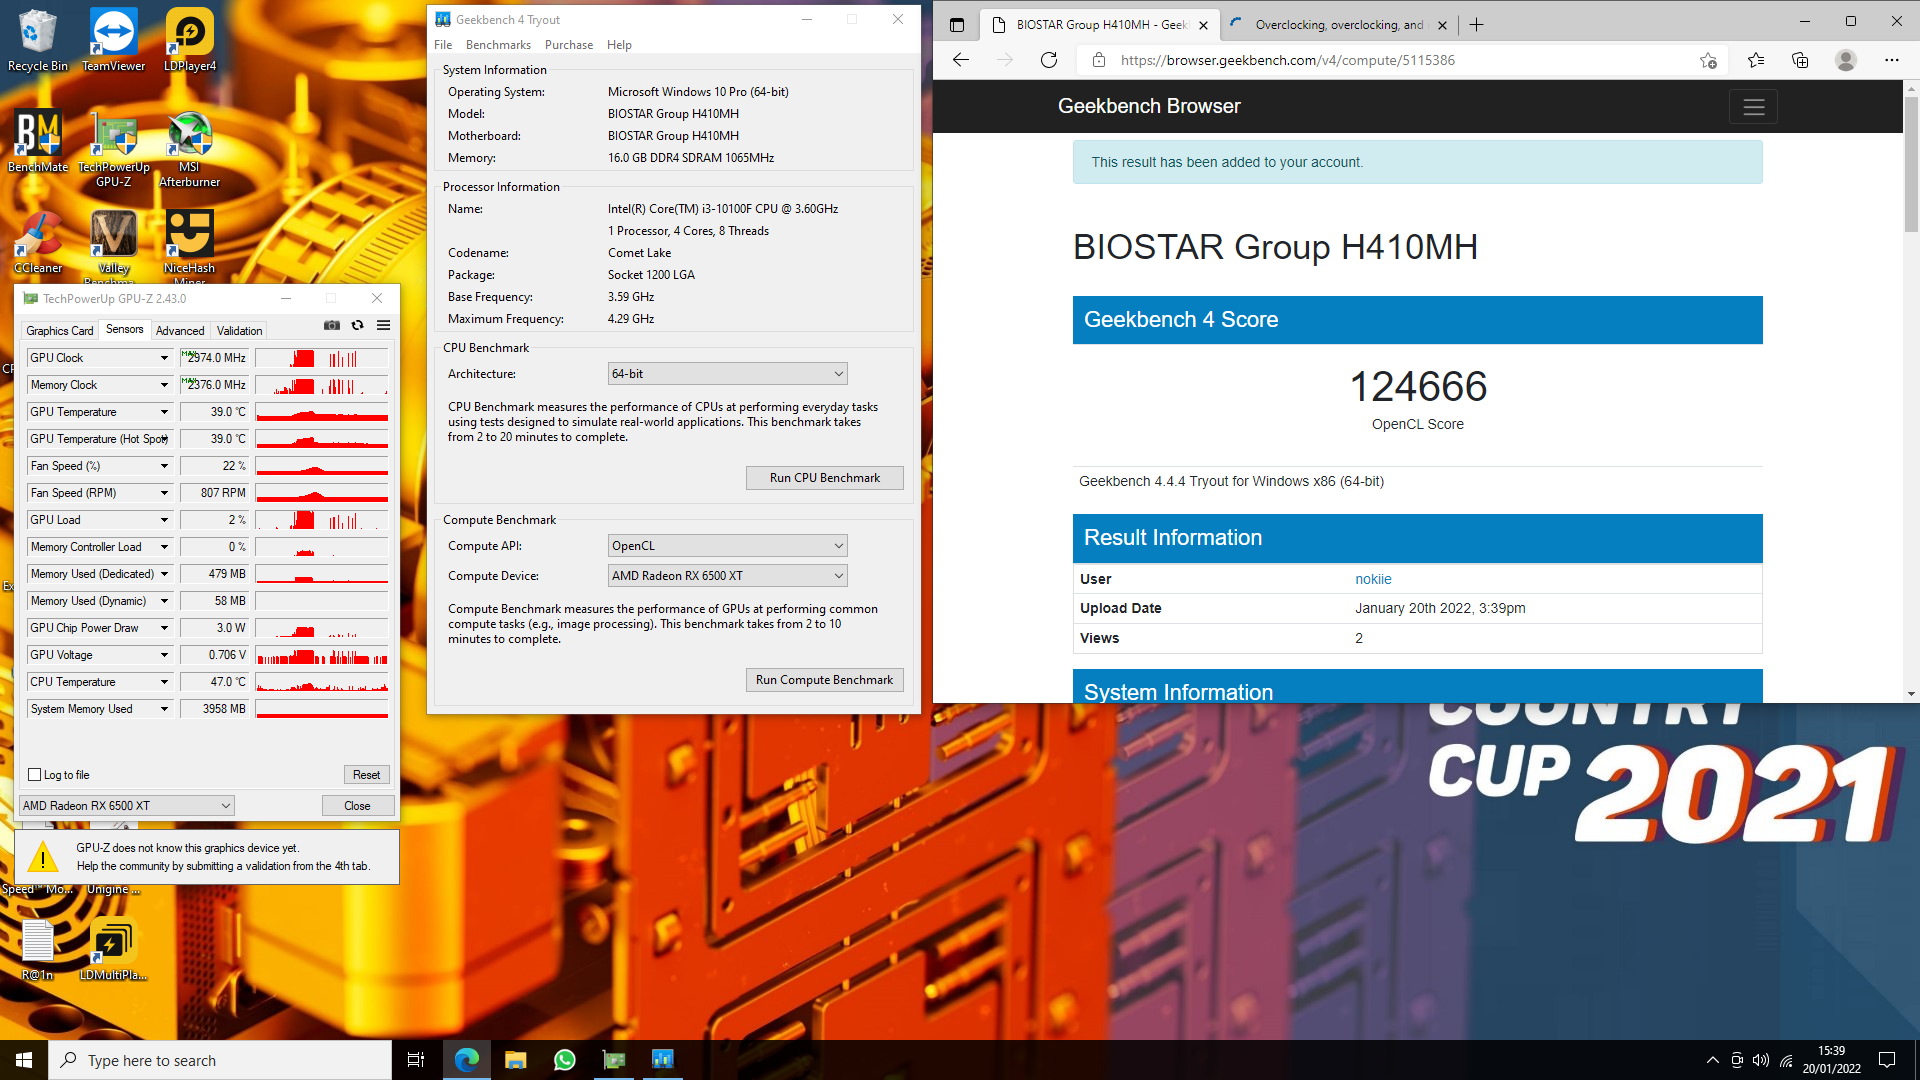Open the Valley Benchmark desktop icon
Screen dimensions: 1920x1080
point(113,245)
